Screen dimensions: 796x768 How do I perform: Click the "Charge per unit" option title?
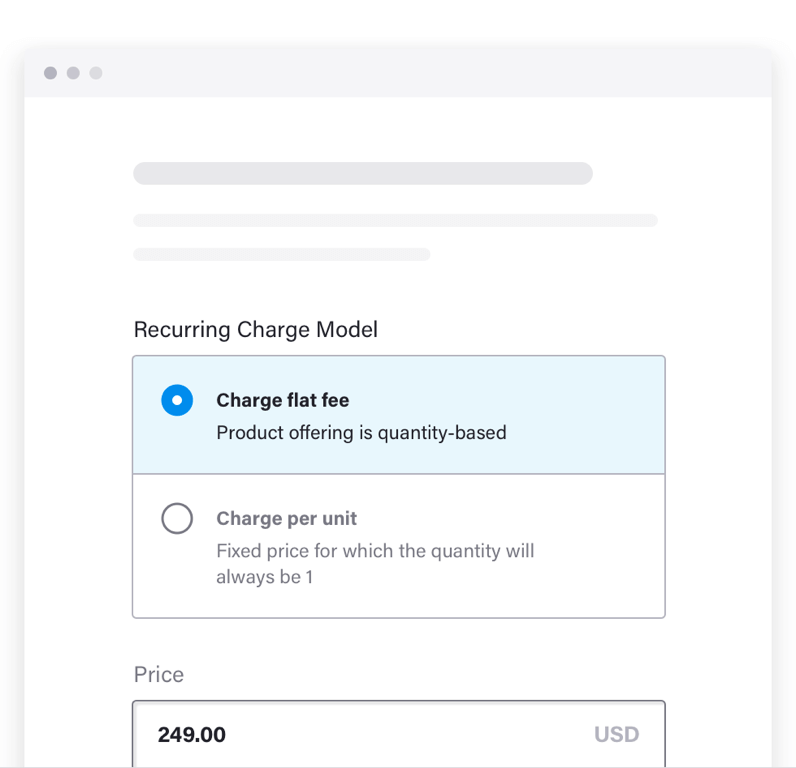coord(287,518)
